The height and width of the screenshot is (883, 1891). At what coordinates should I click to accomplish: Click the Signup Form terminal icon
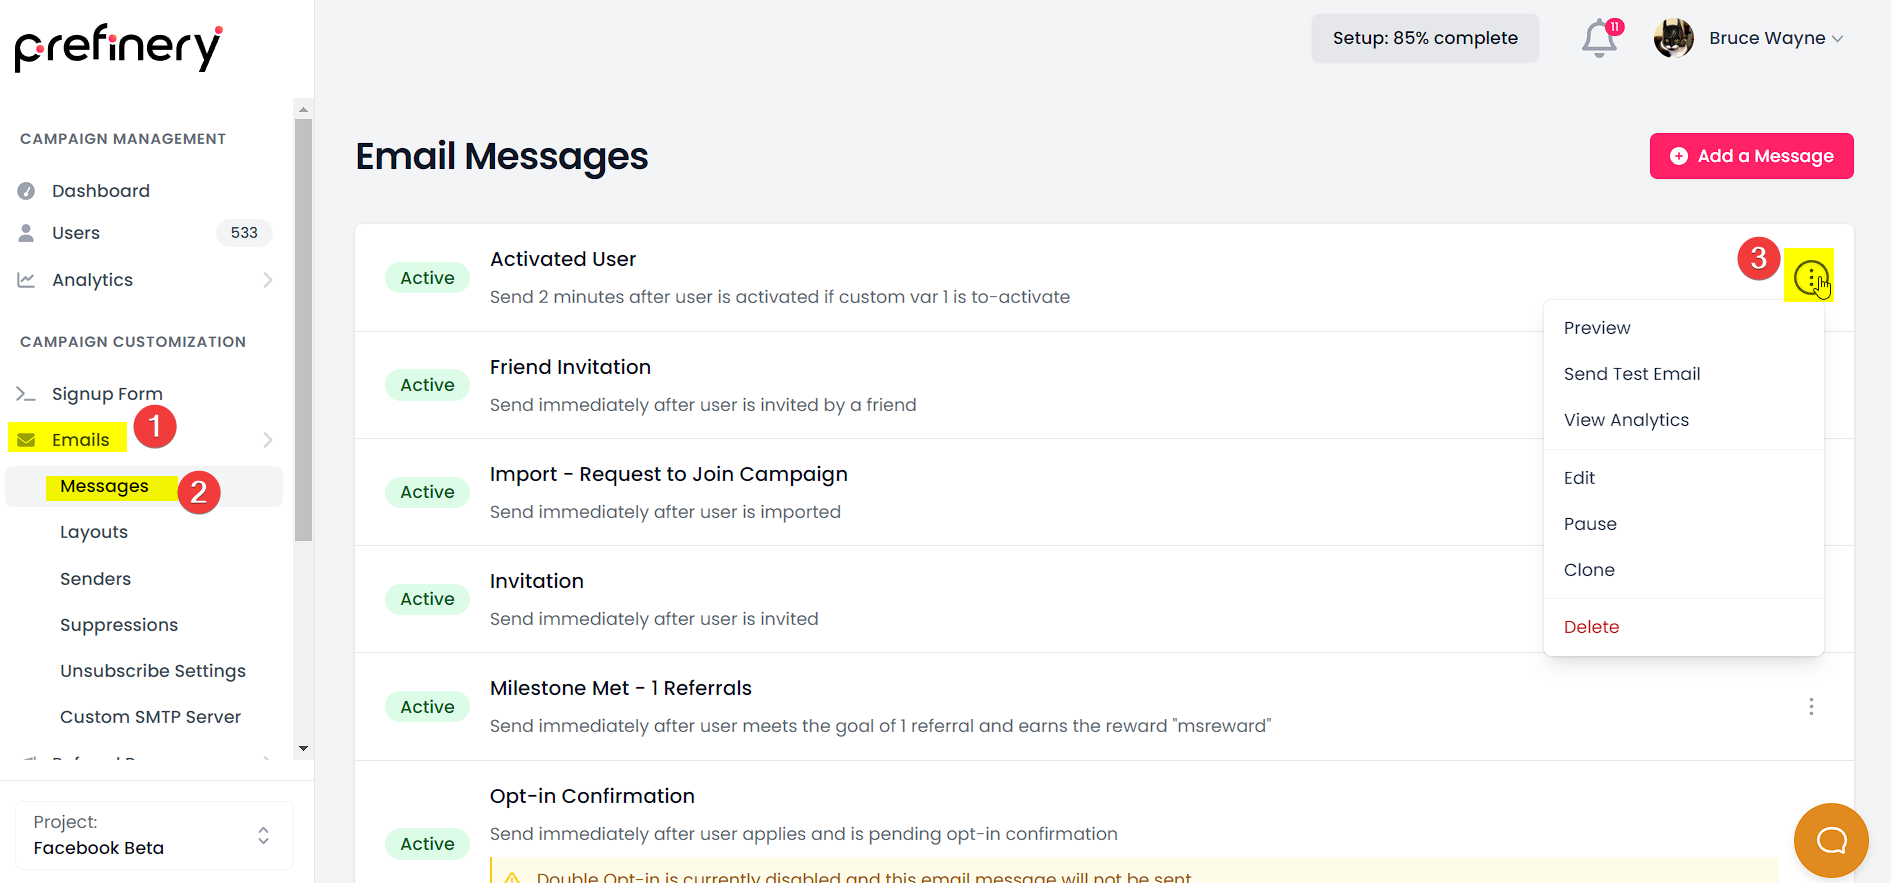point(26,394)
